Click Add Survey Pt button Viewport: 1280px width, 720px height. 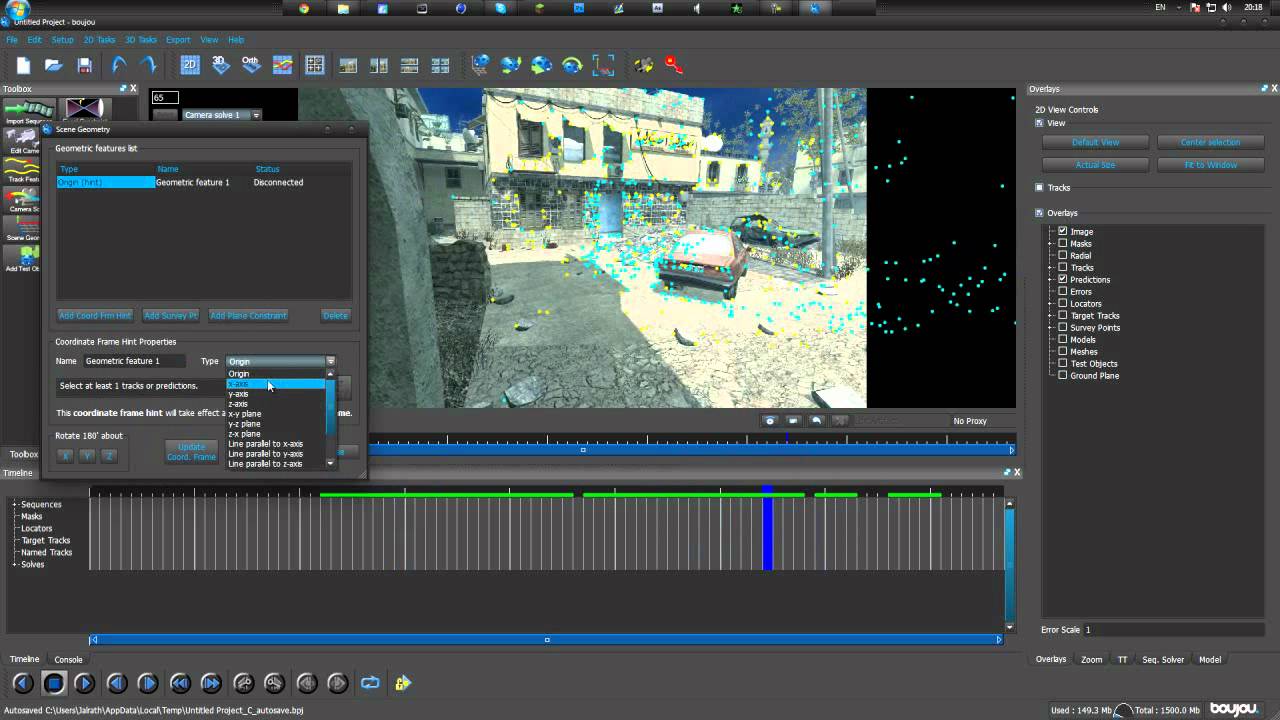pos(171,315)
